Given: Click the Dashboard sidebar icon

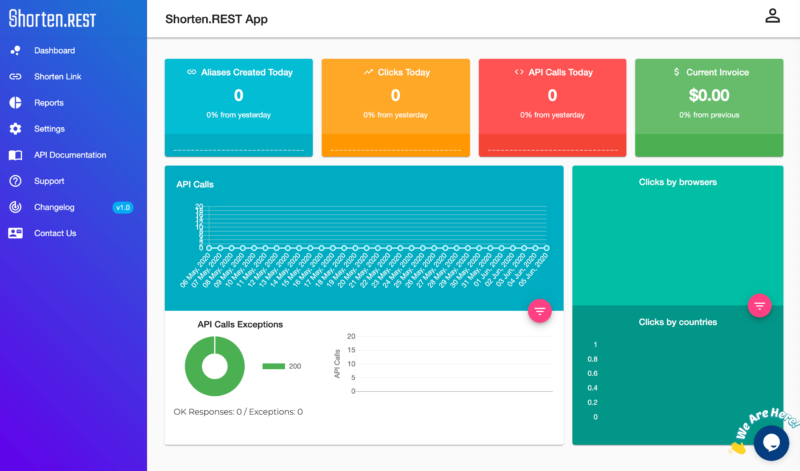Looking at the screenshot, I should pyautogui.click(x=15, y=51).
